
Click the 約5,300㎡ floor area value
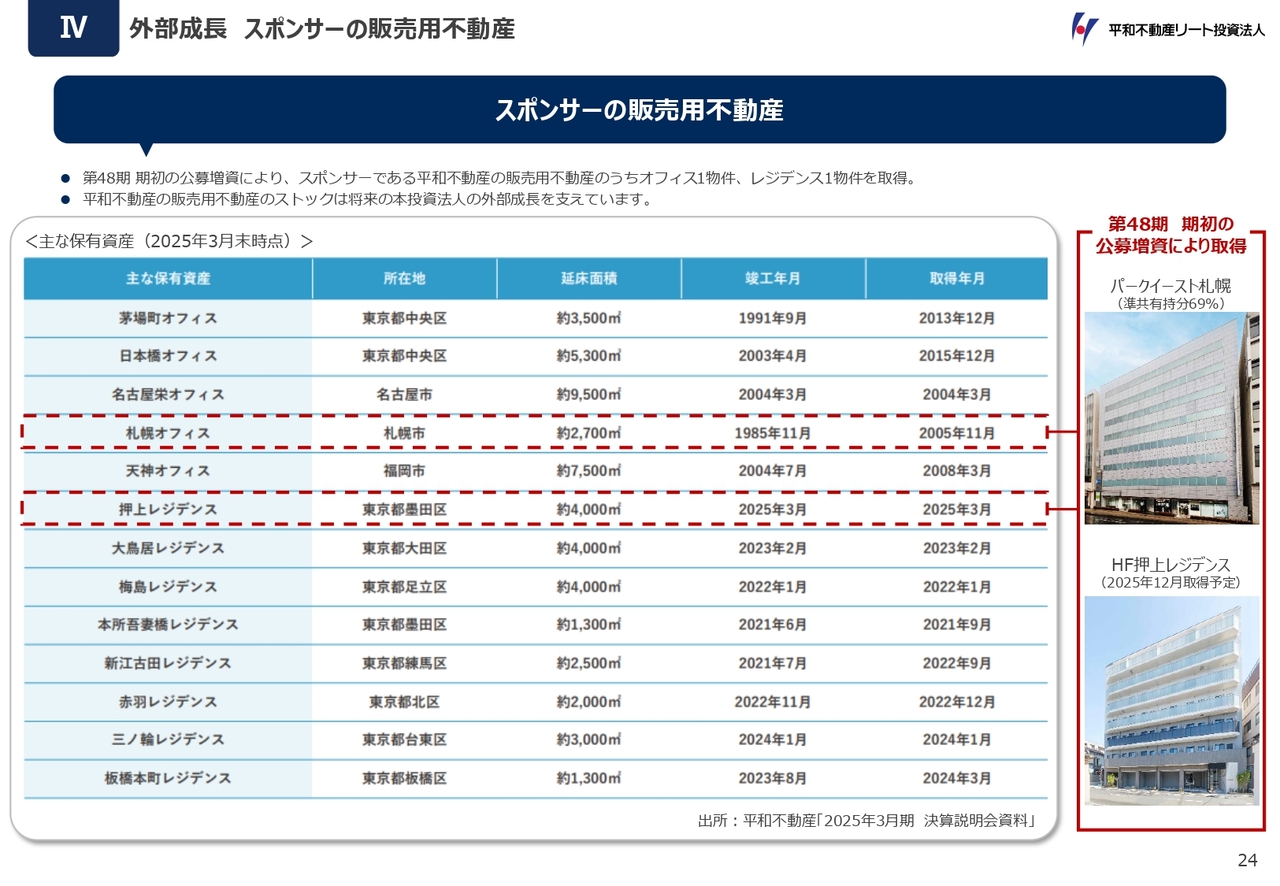click(x=589, y=356)
